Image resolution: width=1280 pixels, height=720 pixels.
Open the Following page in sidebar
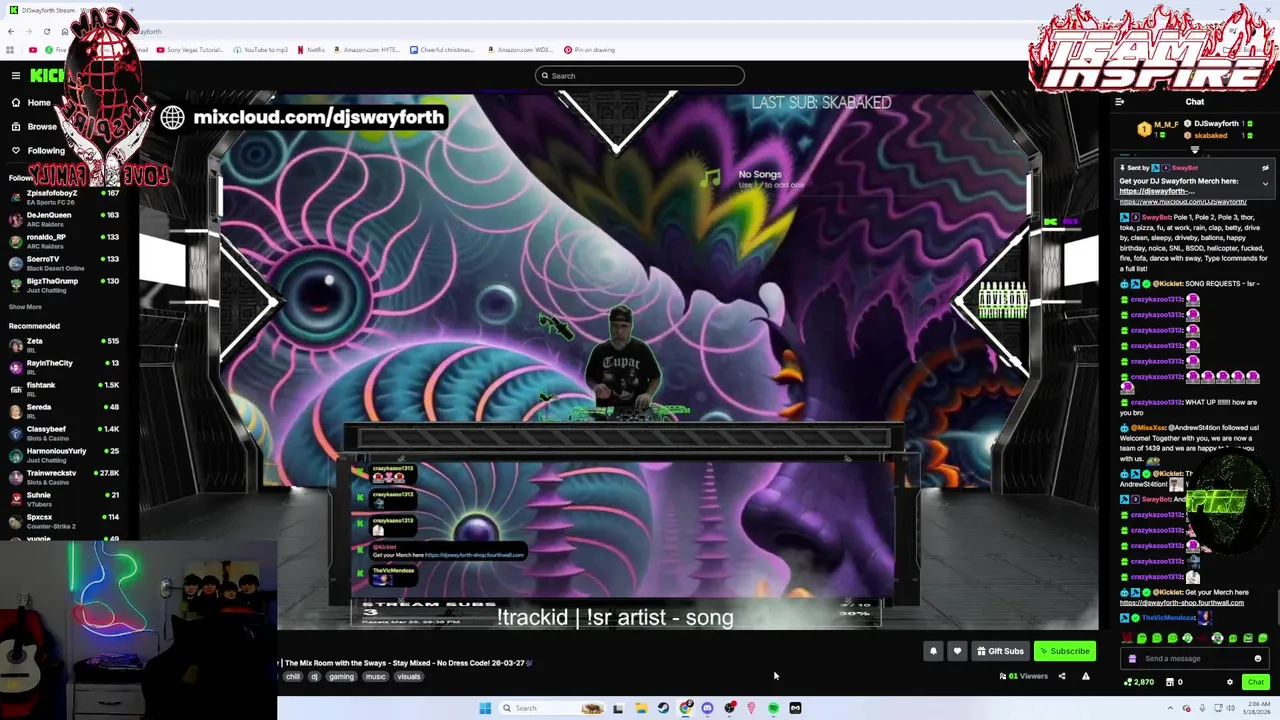[x=37, y=150]
